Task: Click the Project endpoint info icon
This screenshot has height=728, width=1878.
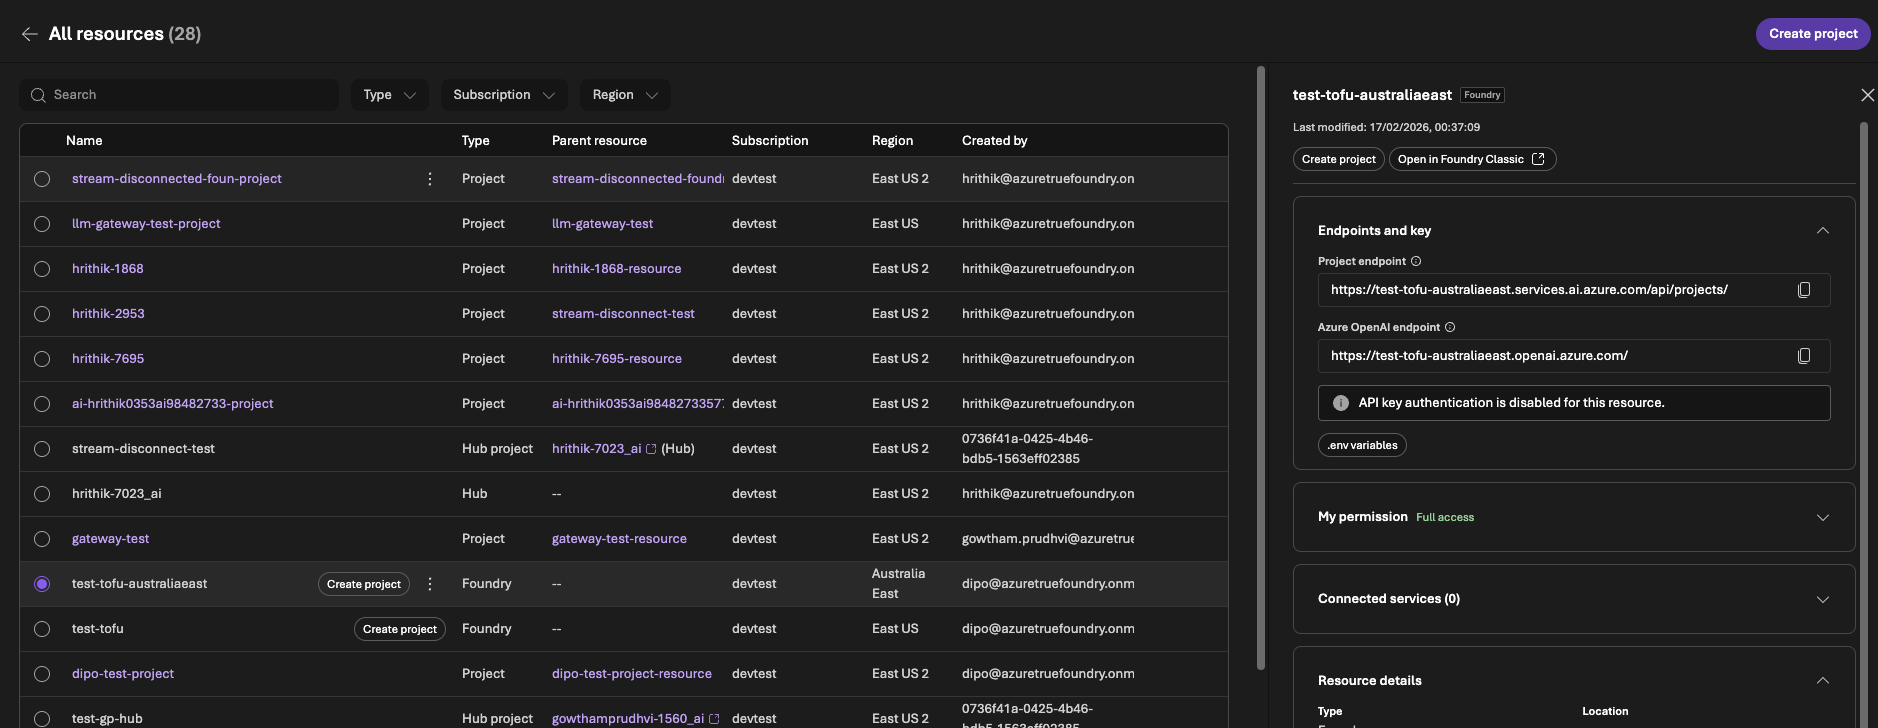Action: pyautogui.click(x=1416, y=261)
